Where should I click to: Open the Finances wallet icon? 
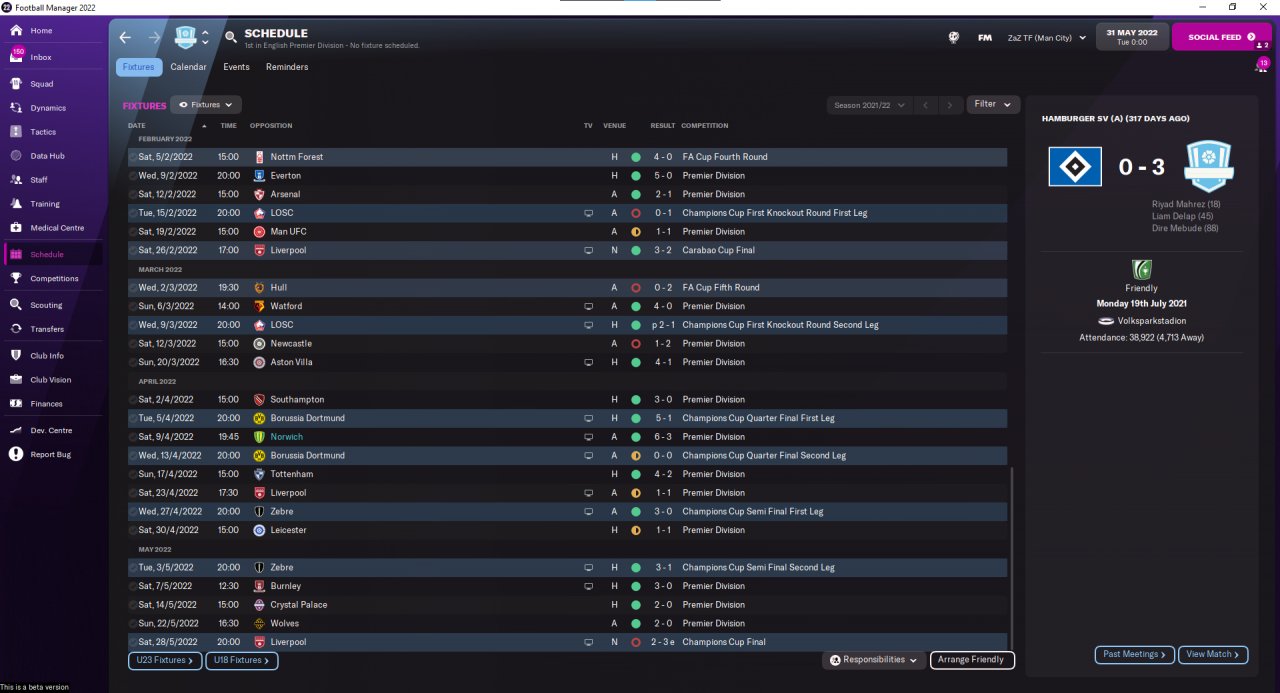click(16, 404)
